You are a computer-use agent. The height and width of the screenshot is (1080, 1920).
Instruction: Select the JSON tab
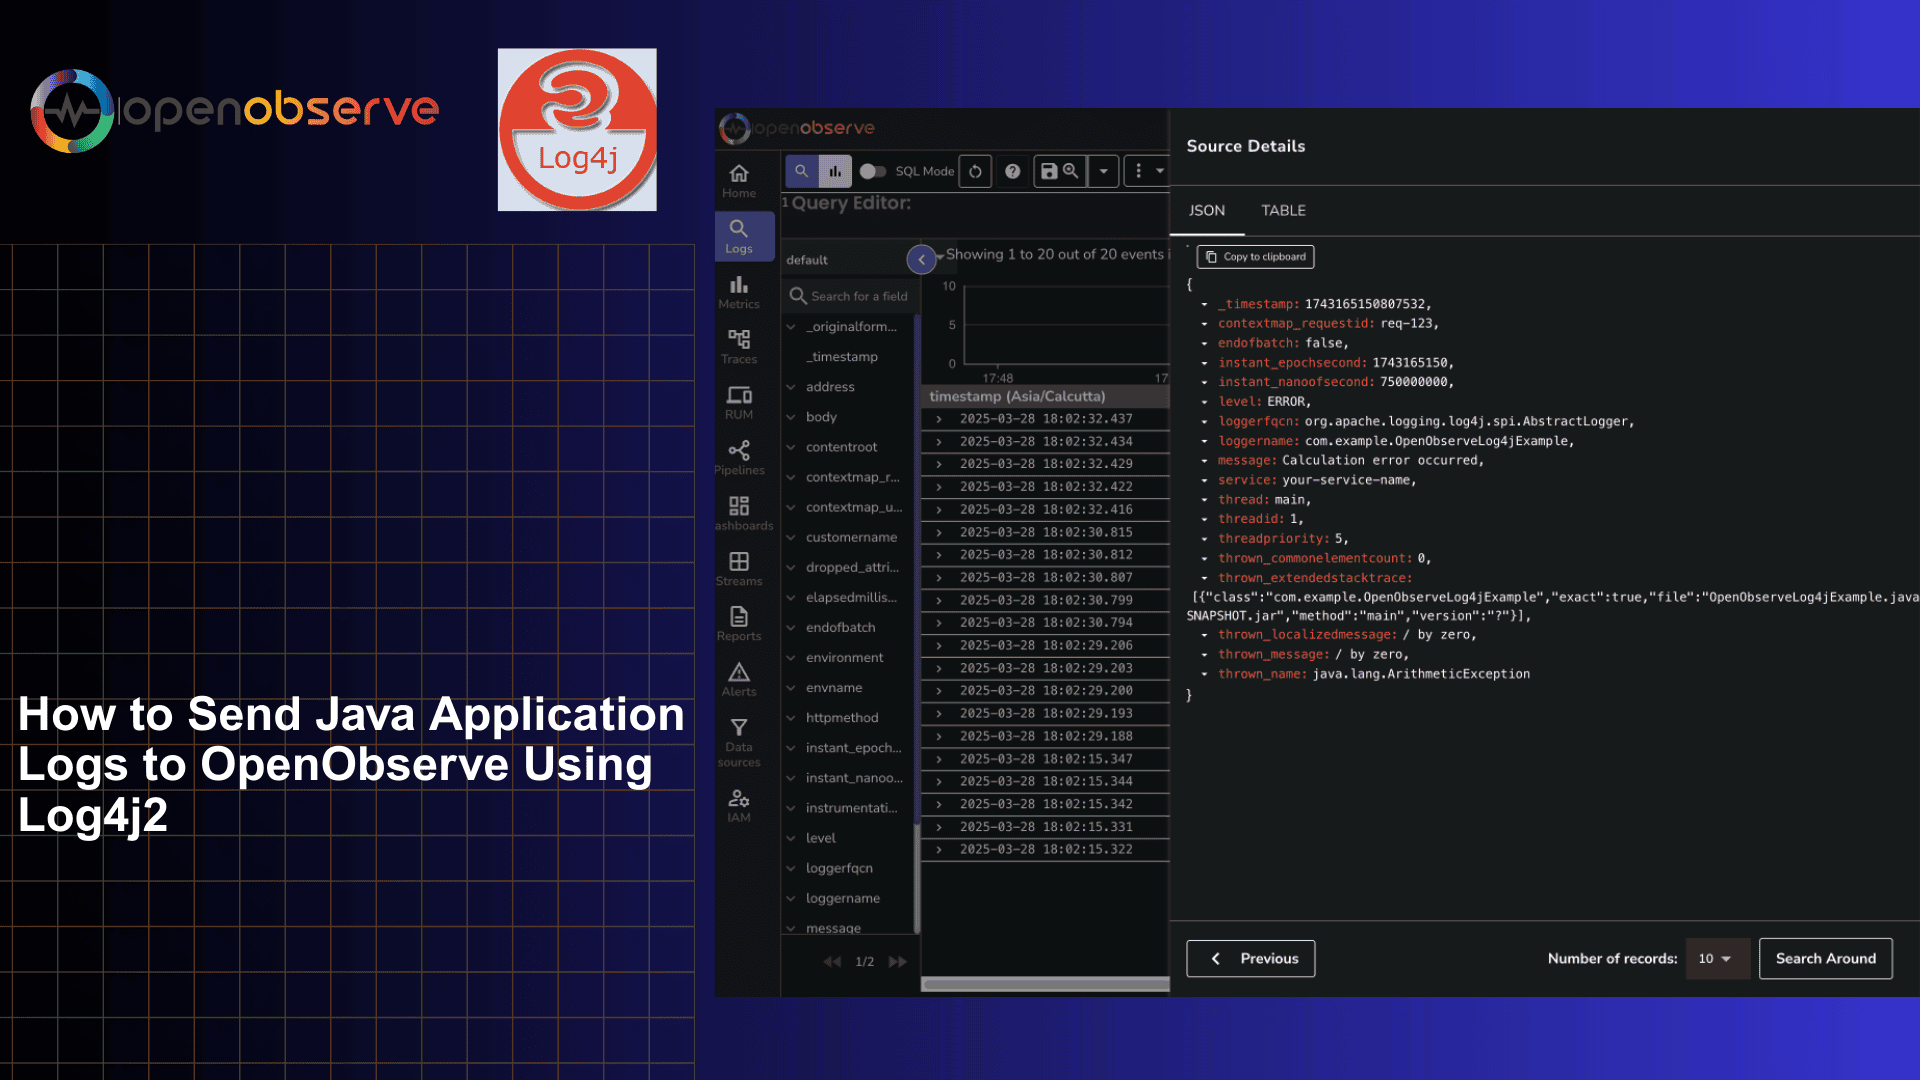pos(1206,210)
